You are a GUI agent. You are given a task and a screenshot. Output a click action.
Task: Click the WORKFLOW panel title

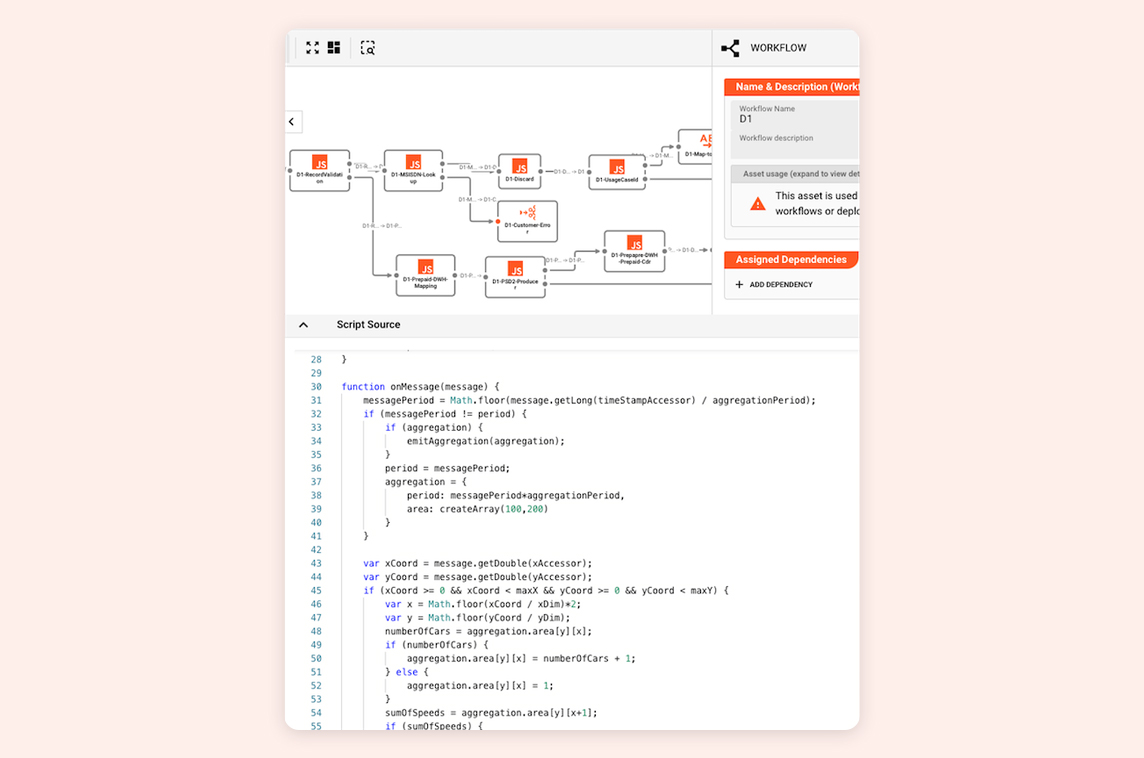(x=778, y=48)
